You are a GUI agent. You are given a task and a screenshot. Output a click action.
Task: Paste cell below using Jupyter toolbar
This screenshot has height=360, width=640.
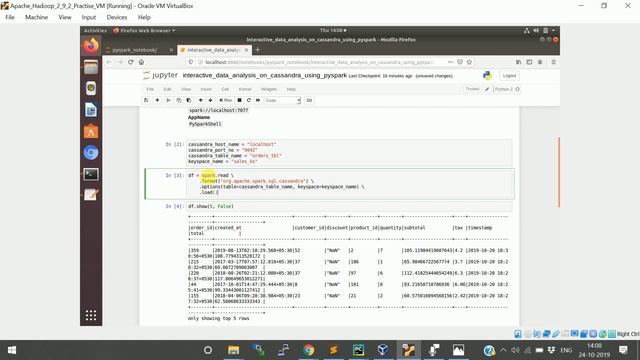189,100
